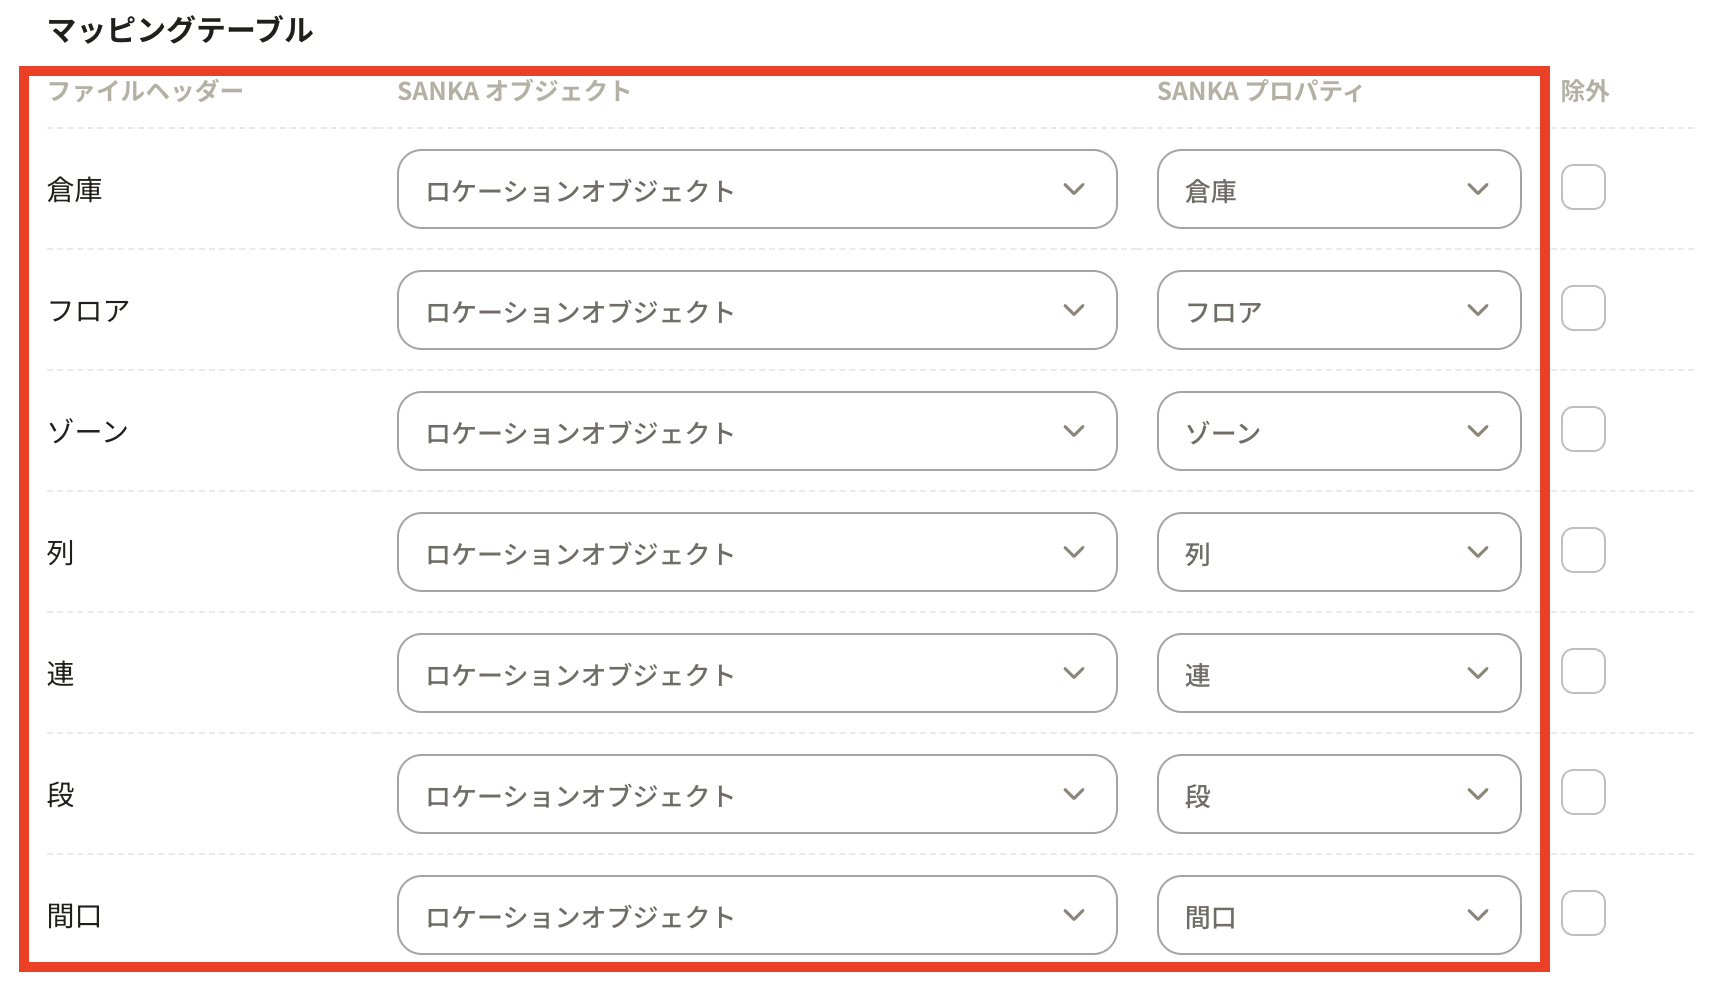Open SANKA object dropdown for フロア row
This screenshot has height=982, width=1734.
[x=756, y=311]
